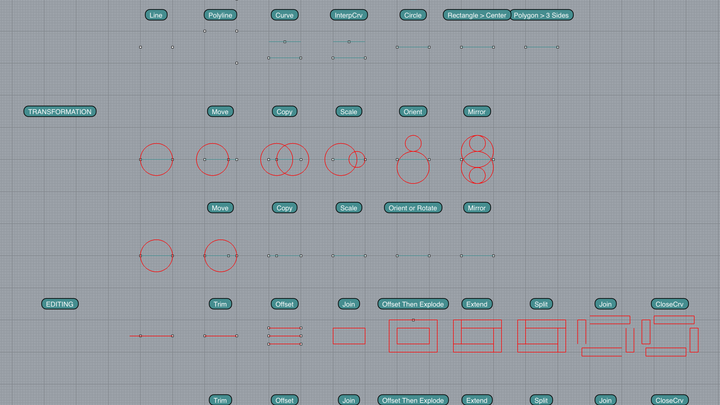Click the Polygon > 3 Sides label
This screenshot has width=720, height=405.
541,15
